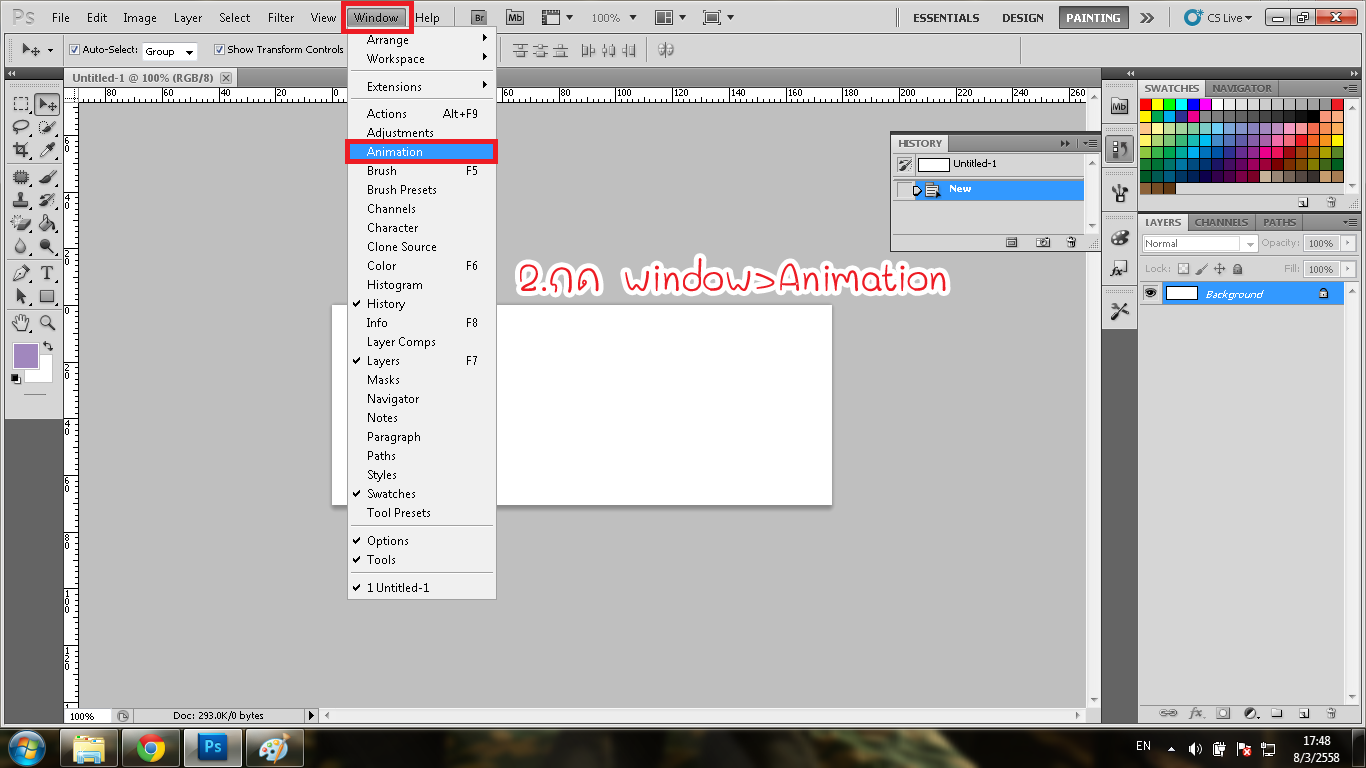Delete the current state in History panel
The height and width of the screenshot is (768, 1366).
click(x=1071, y=242)
